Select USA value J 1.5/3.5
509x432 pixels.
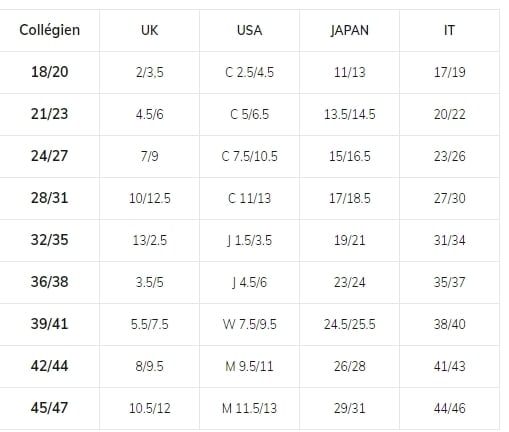(x=249, y=240)
